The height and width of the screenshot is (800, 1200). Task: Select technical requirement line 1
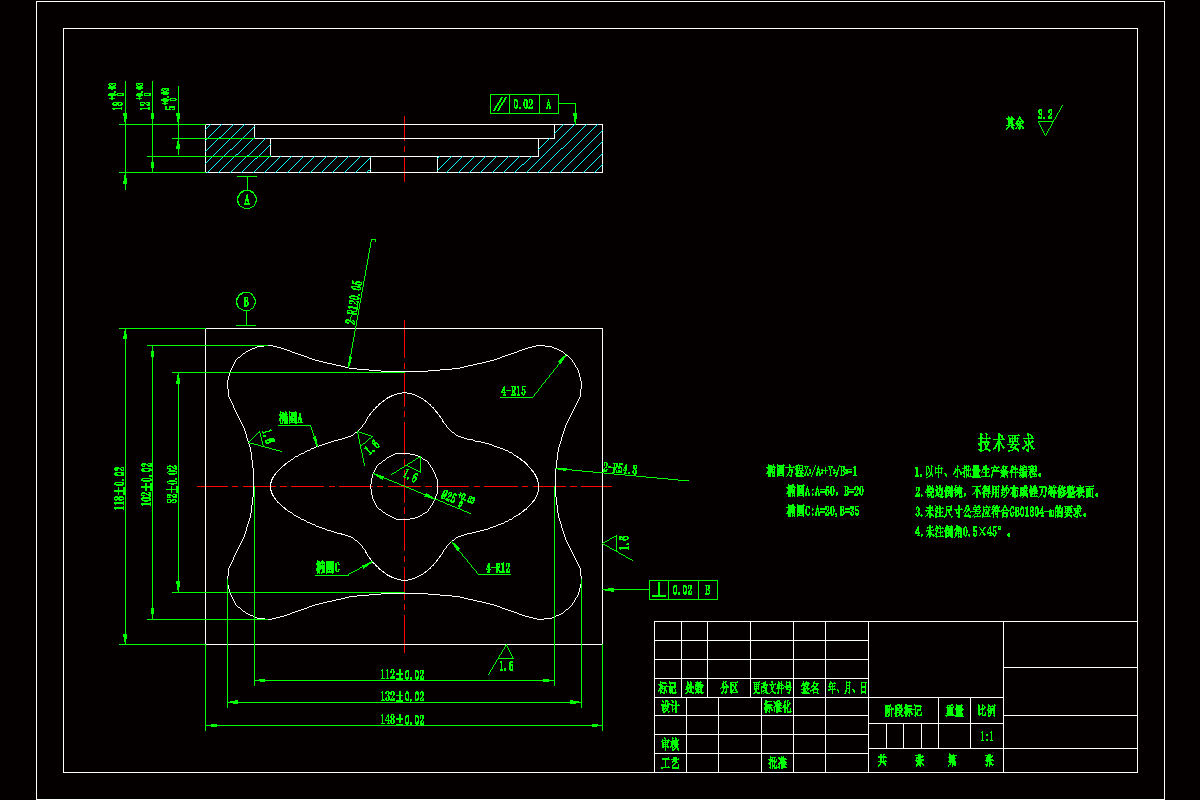tap(978, 471)
